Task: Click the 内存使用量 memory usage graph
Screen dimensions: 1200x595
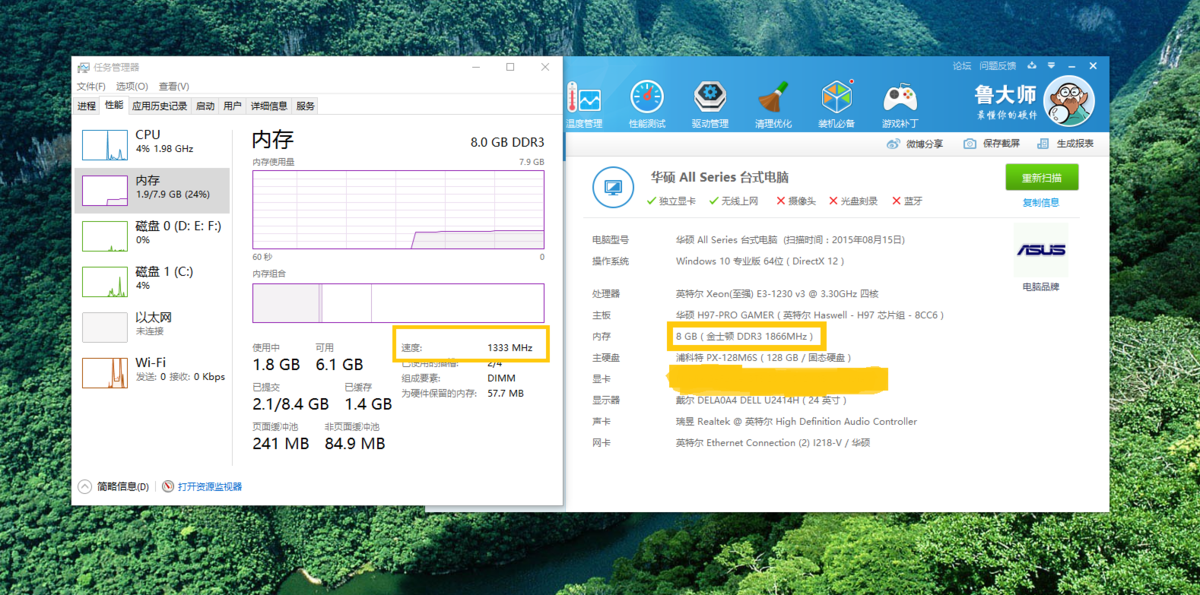Action: point(398,210)
